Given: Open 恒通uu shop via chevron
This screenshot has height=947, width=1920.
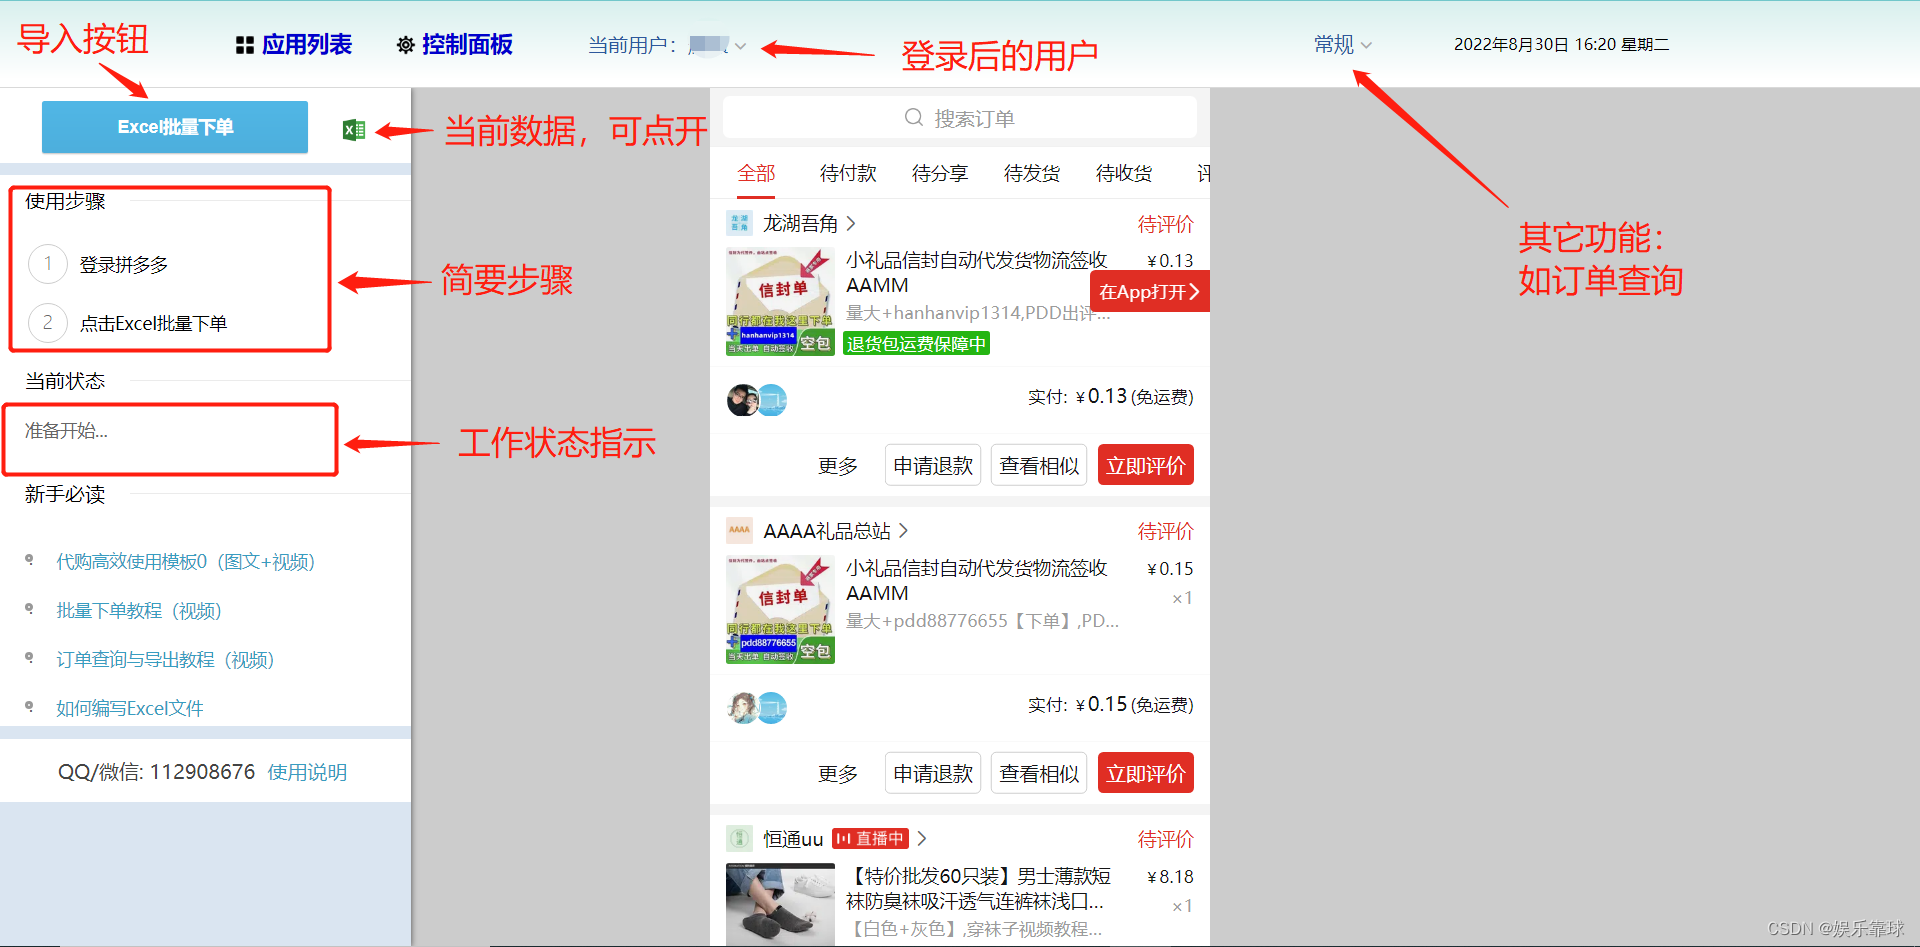Looking at the screenshot, I should 922,838.
